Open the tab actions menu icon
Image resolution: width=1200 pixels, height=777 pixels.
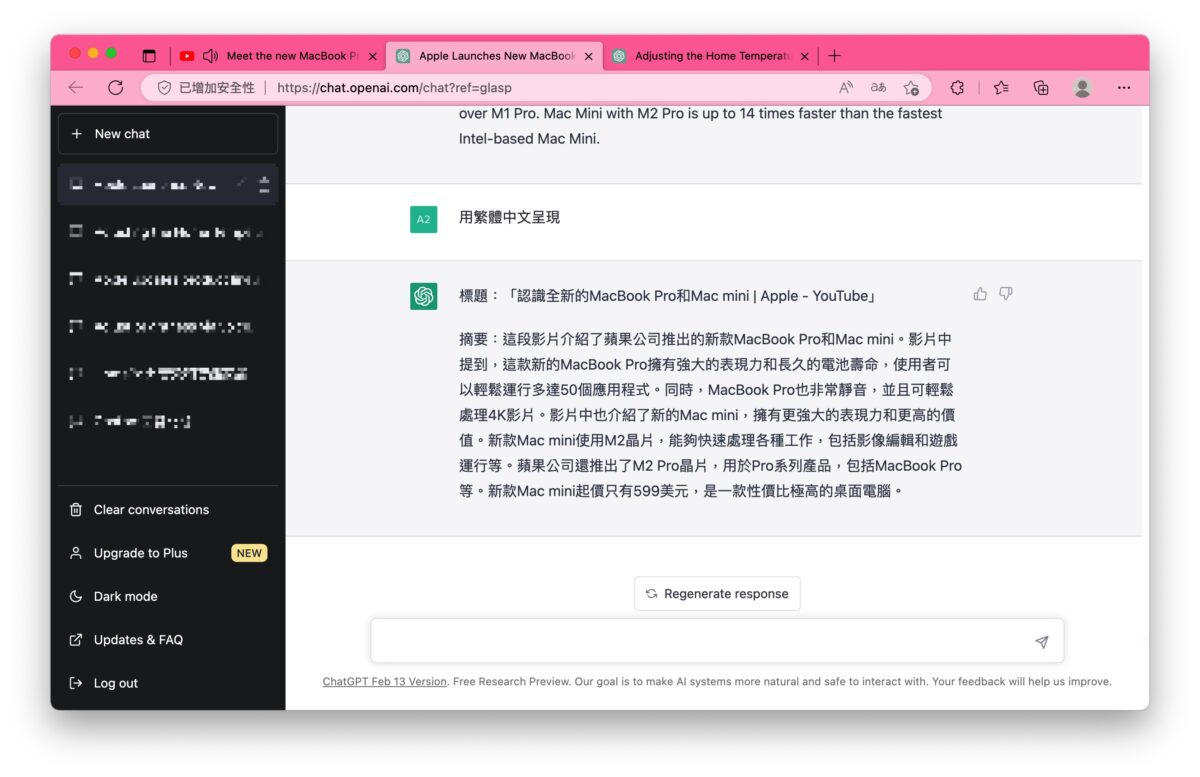coord(149,56)
